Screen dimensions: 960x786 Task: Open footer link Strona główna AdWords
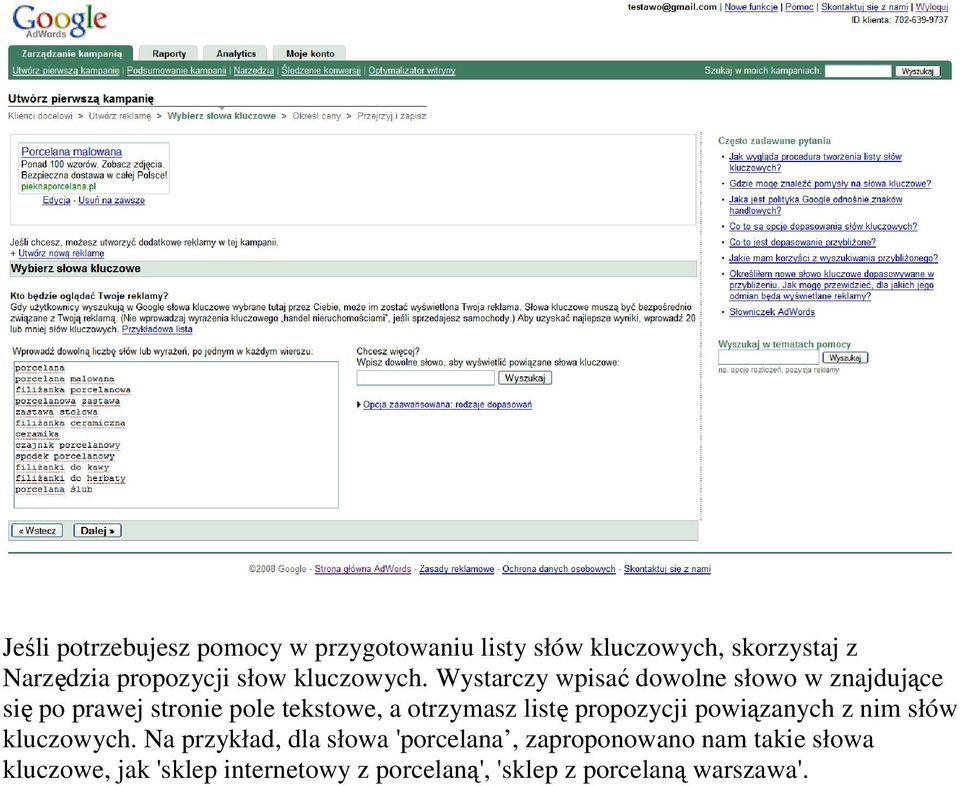362,569
